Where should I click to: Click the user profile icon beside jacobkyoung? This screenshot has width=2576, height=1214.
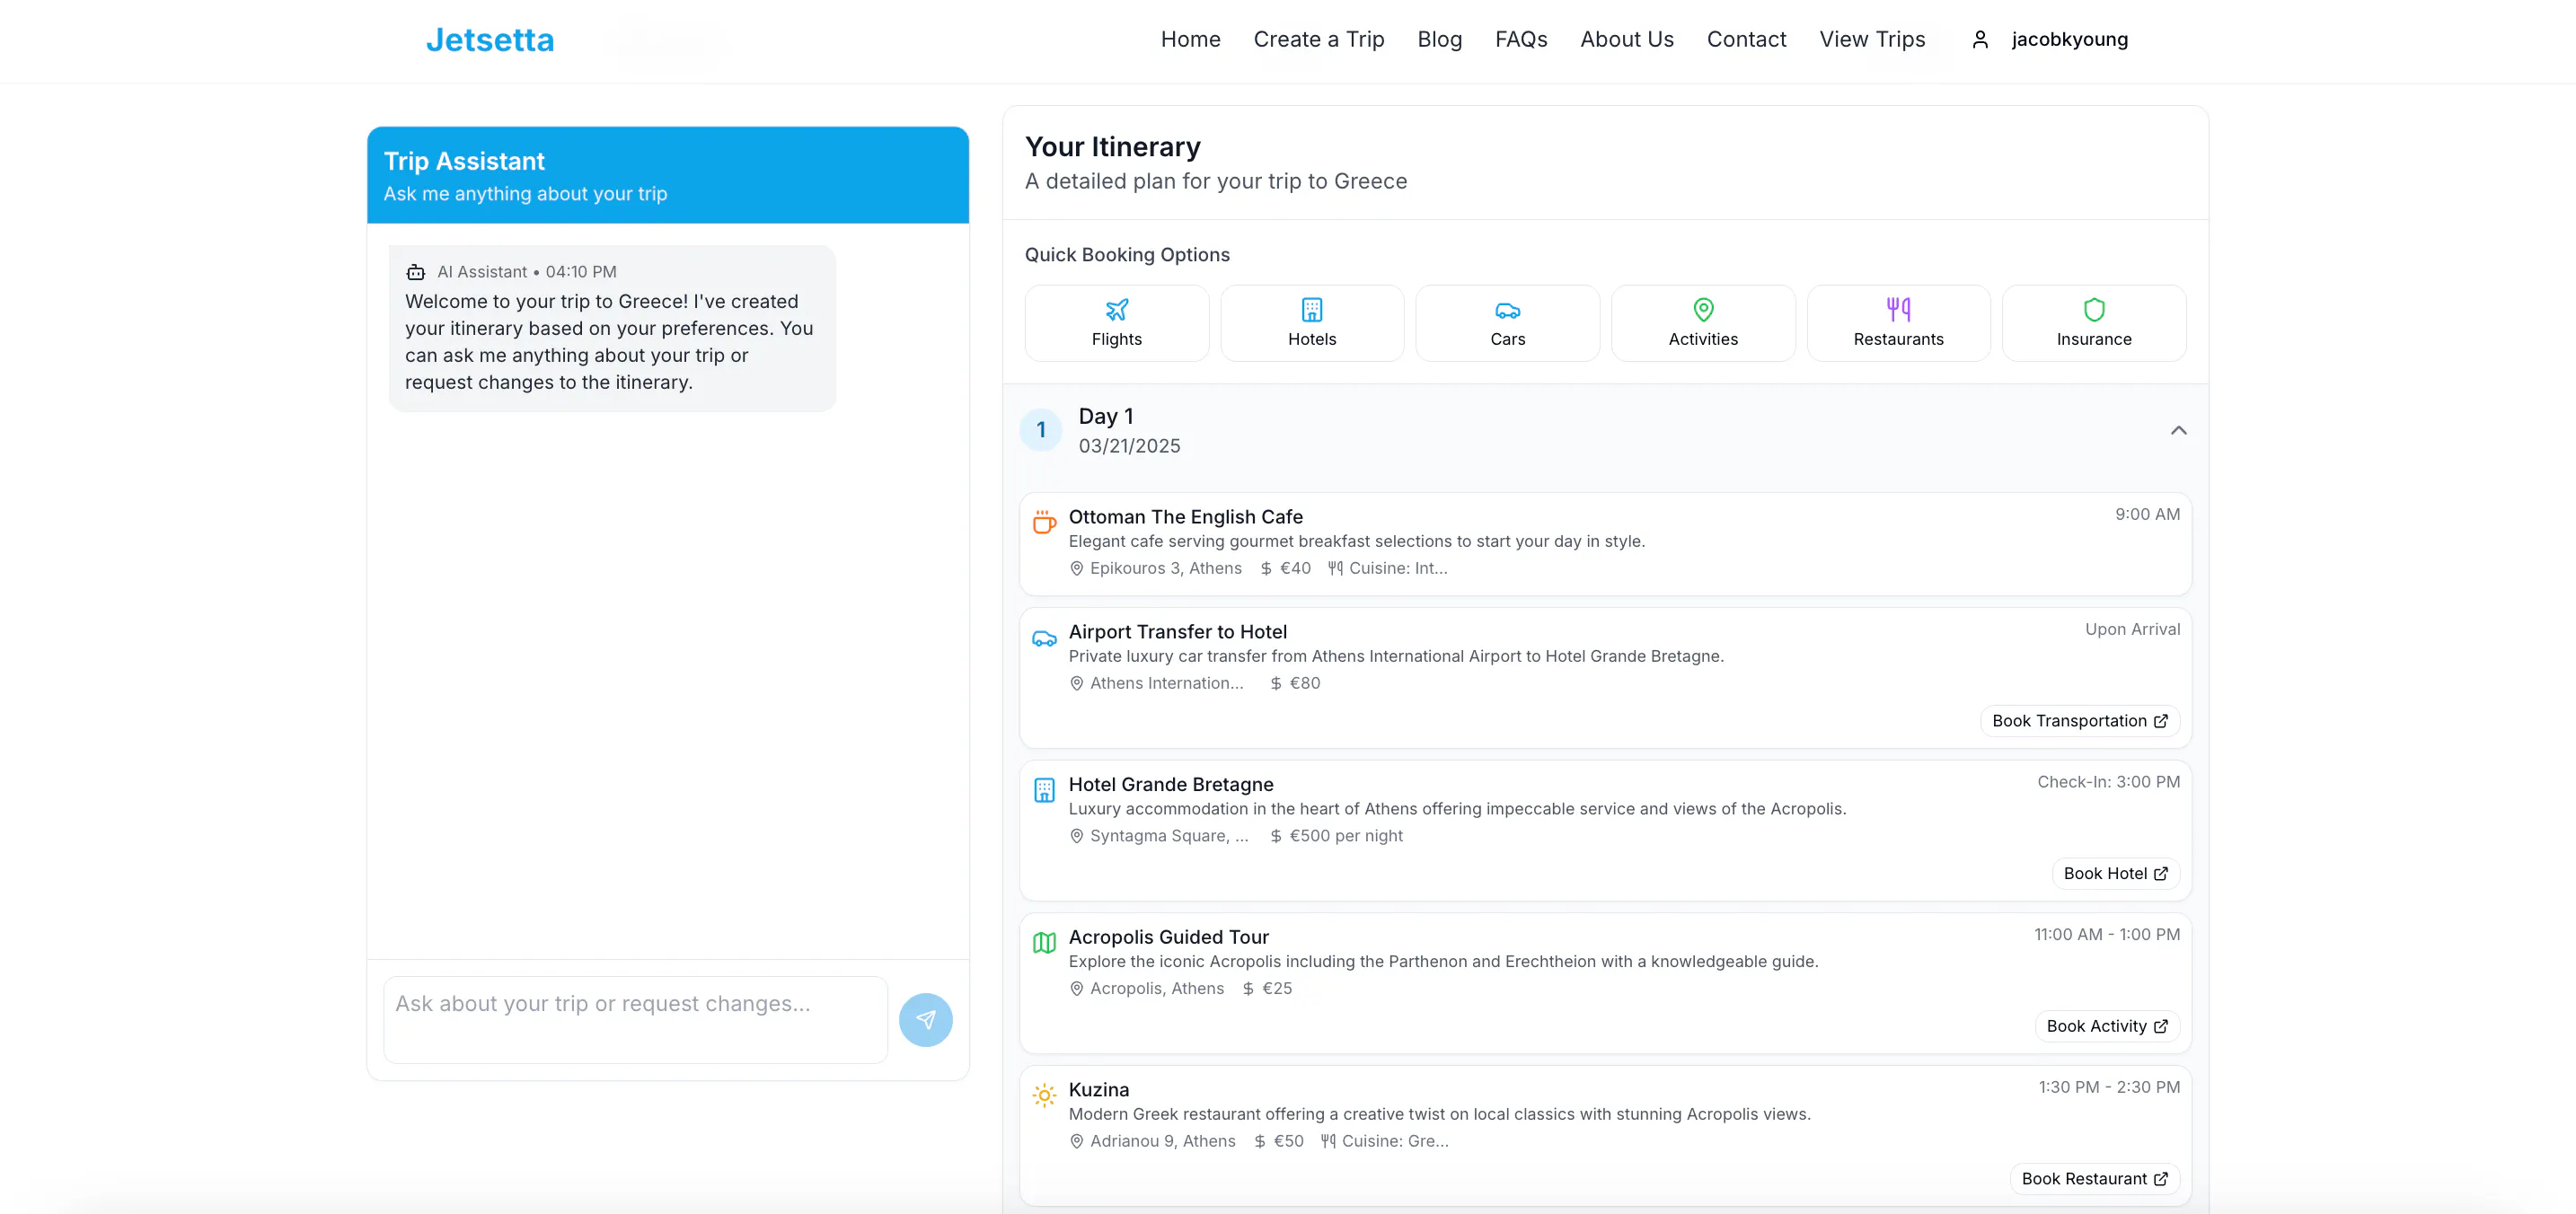pos(1979,39)
